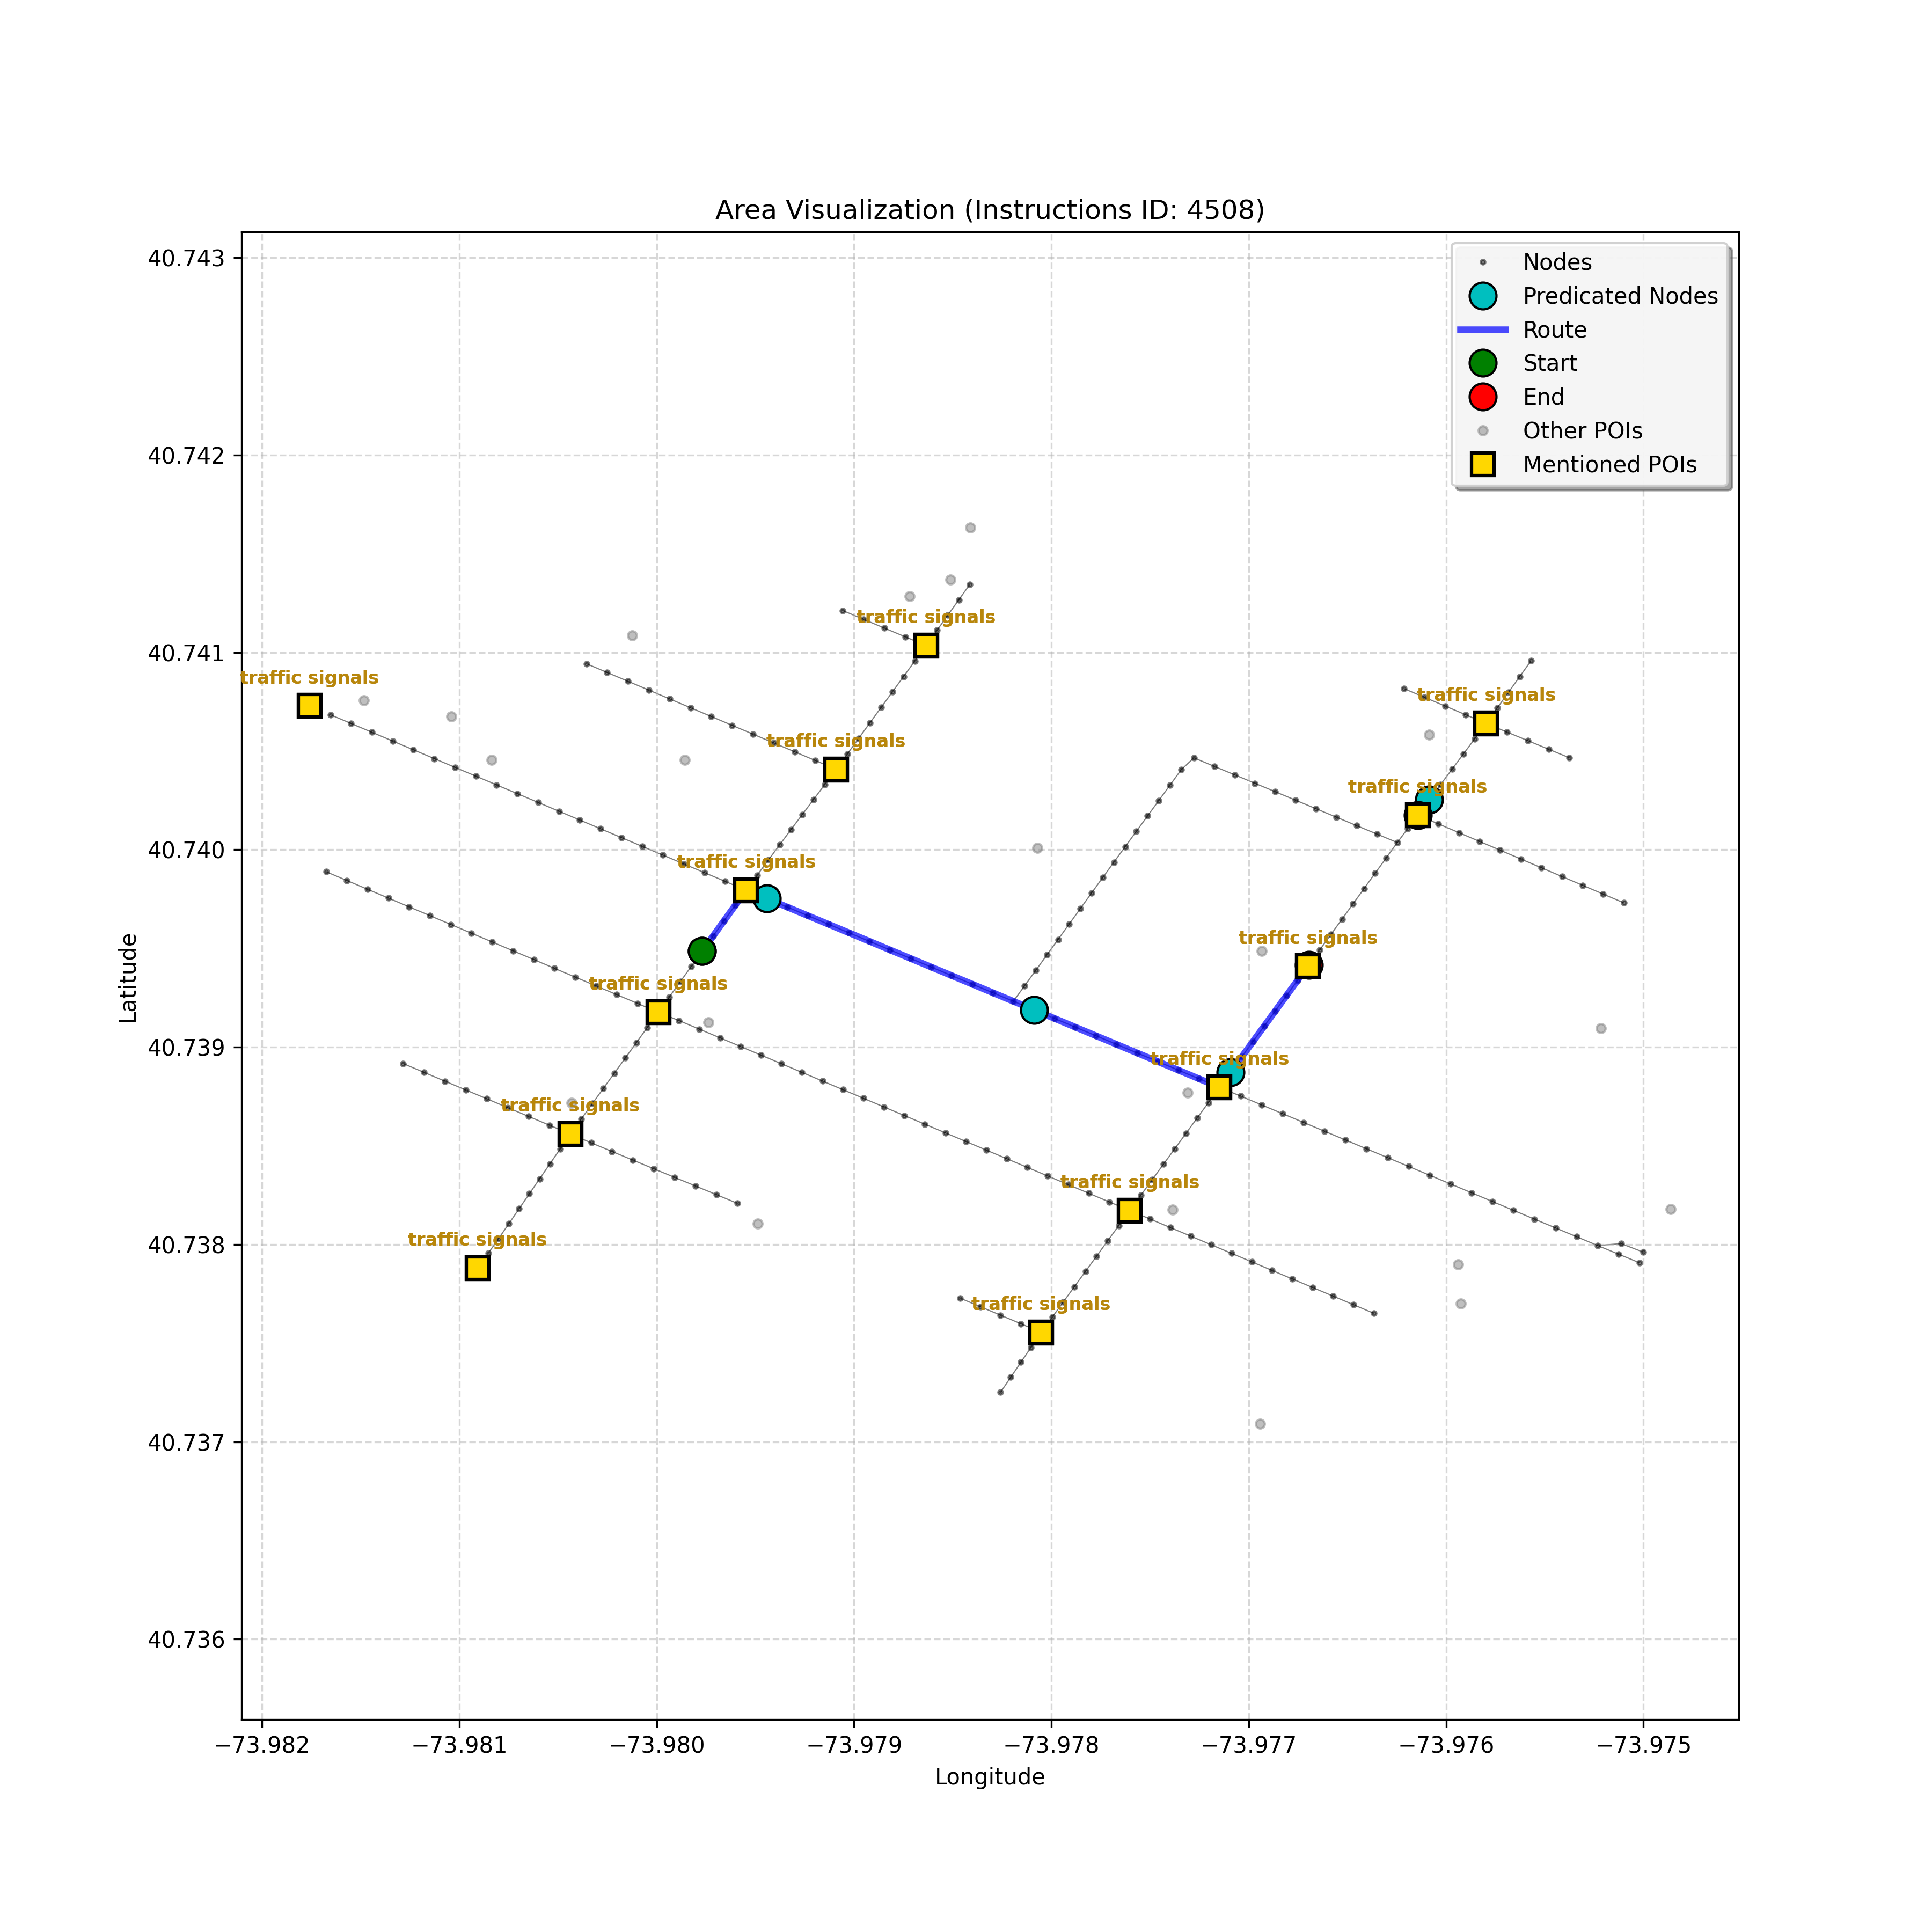1932x1932 pixels.
Task: Click the green Start marker on the map
Action: click(702, 950)
